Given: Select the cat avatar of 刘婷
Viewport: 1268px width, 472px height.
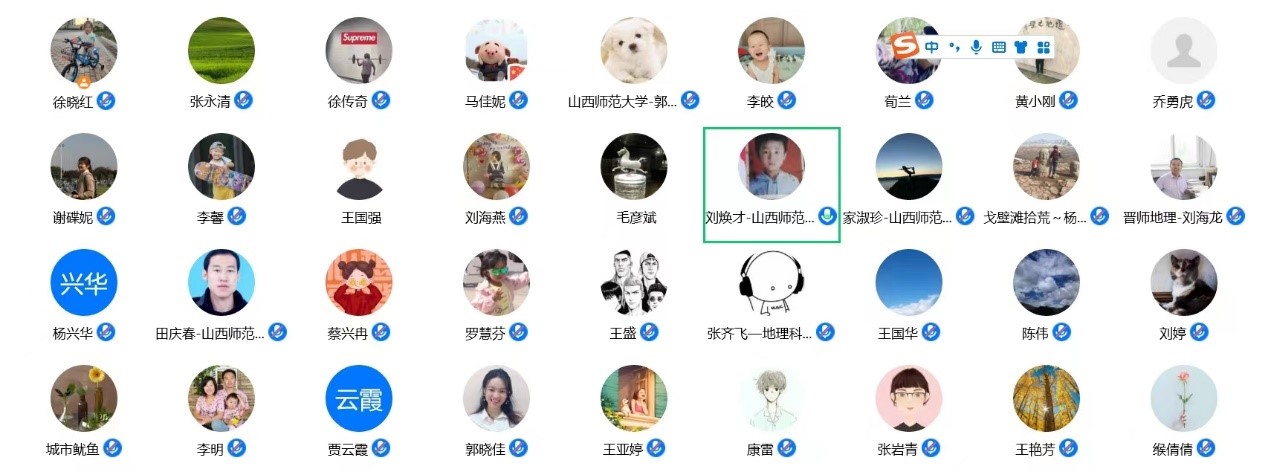Looking at the screenshot, I should 1184,282.
